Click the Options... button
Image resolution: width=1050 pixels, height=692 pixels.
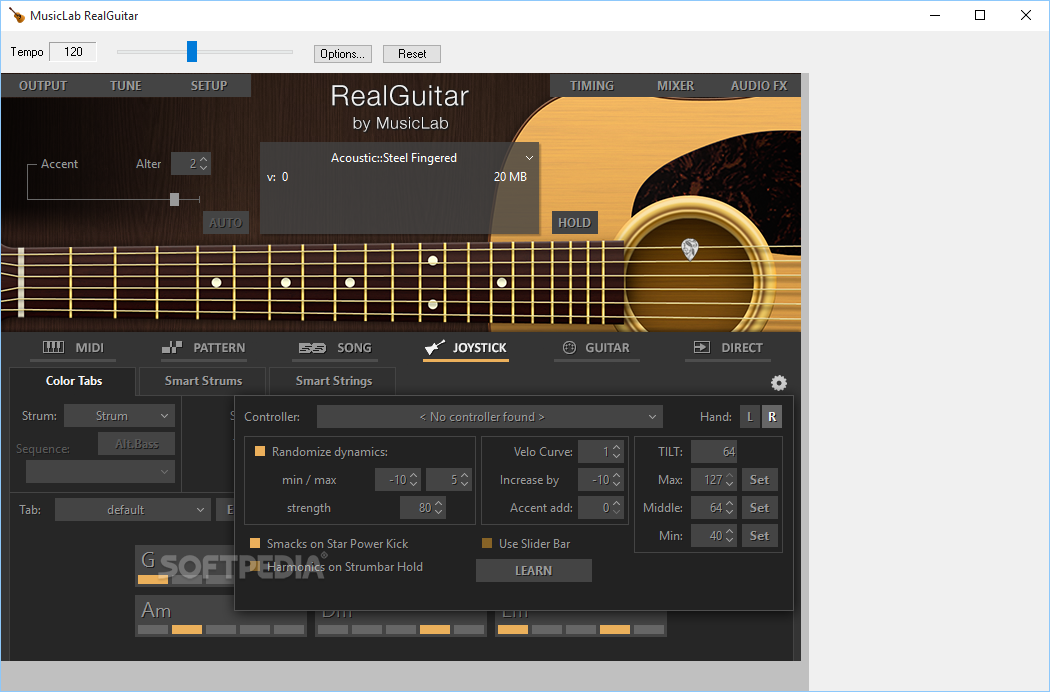343,54
